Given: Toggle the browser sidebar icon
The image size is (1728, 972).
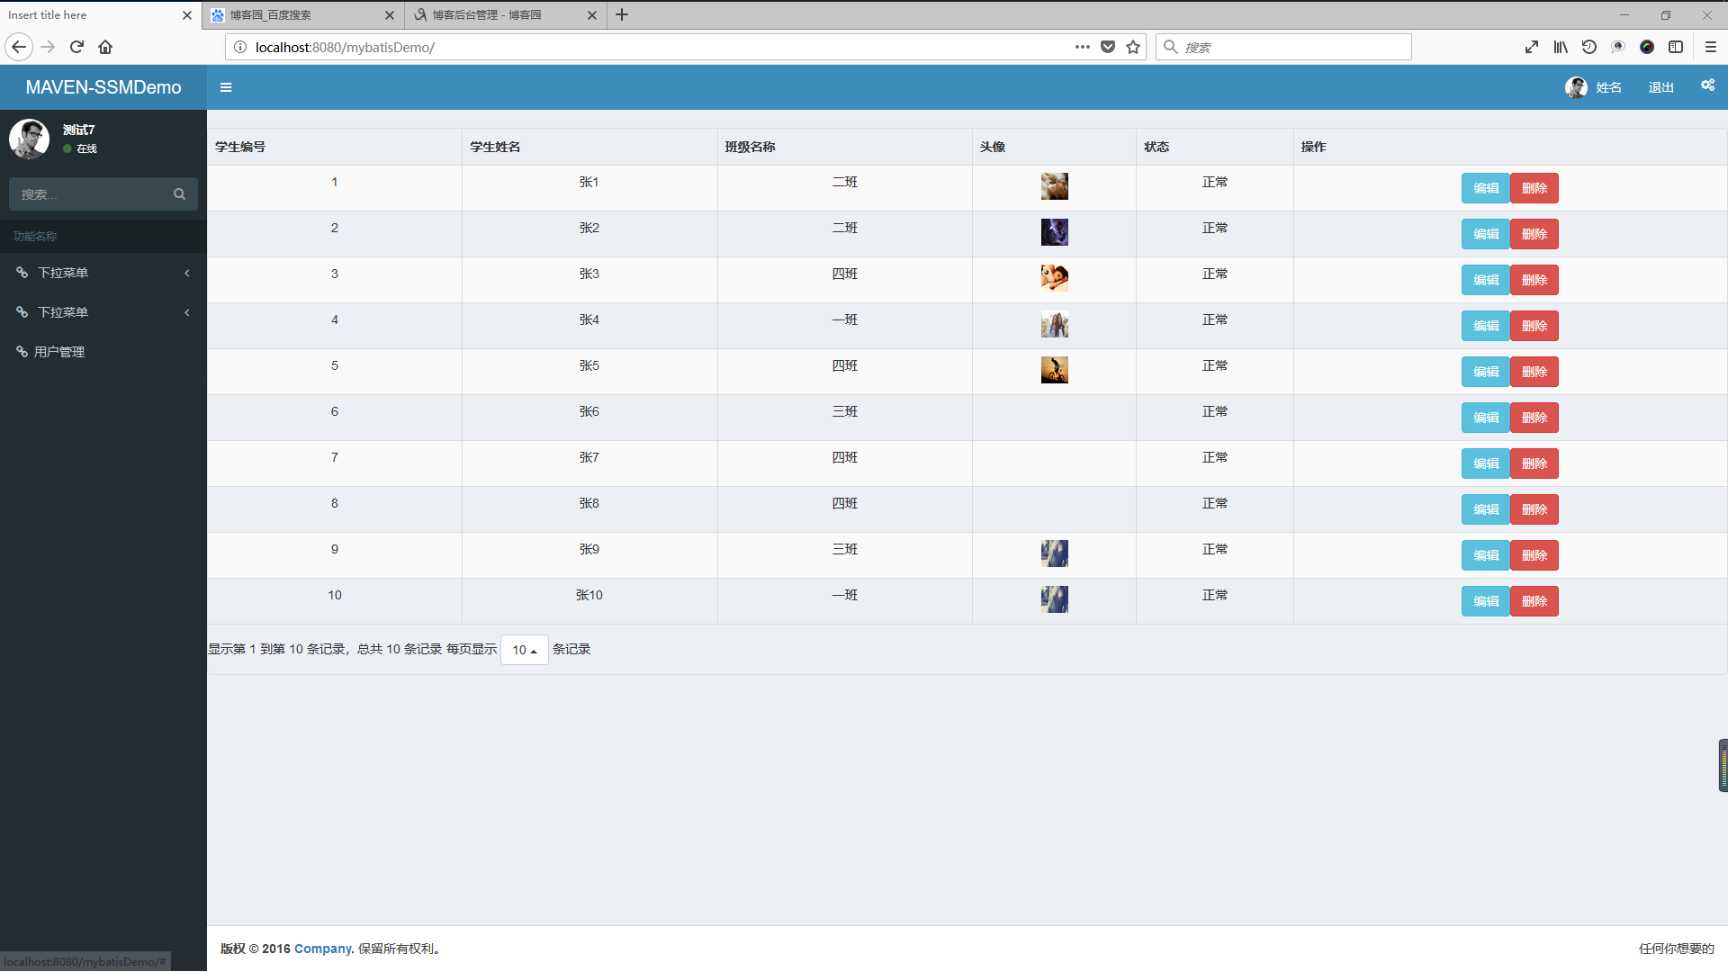Looking at the screenshot, I should 1676,47.
